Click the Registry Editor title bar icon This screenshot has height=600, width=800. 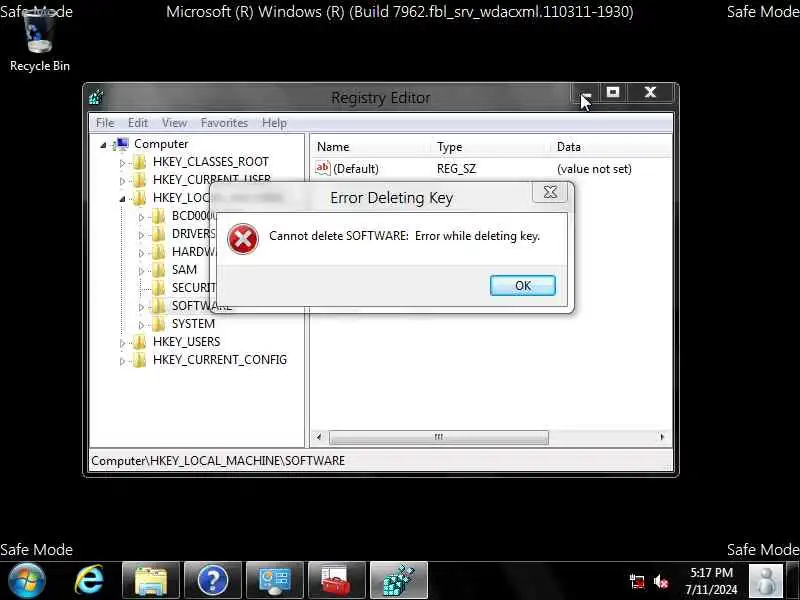pyautogui.click(x=96, y=96)
